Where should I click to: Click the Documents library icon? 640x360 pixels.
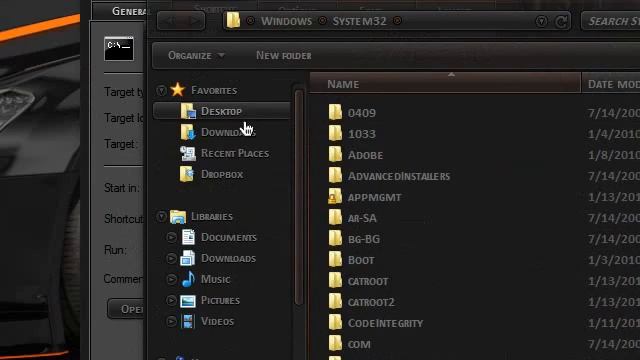coord(188,237)
